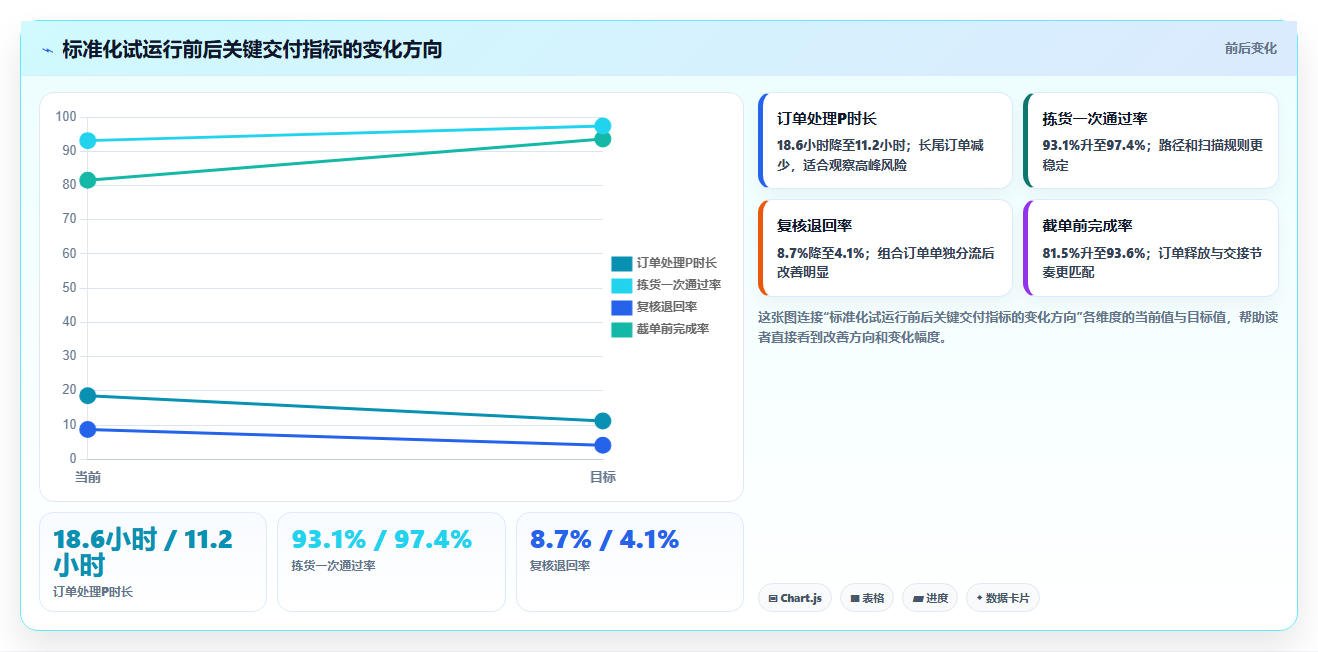Click the 8.7% / 4.1% stat card

point(630,562)
